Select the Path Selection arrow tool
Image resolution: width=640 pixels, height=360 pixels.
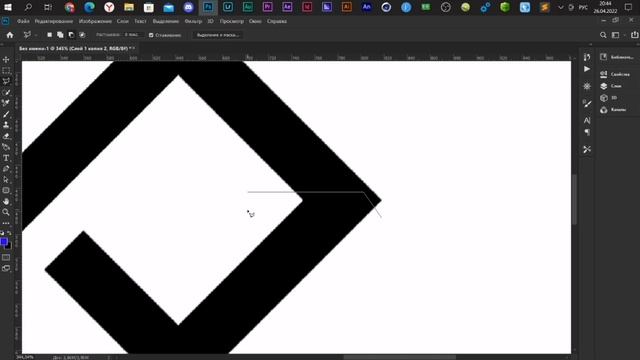(x=6, y=180)
